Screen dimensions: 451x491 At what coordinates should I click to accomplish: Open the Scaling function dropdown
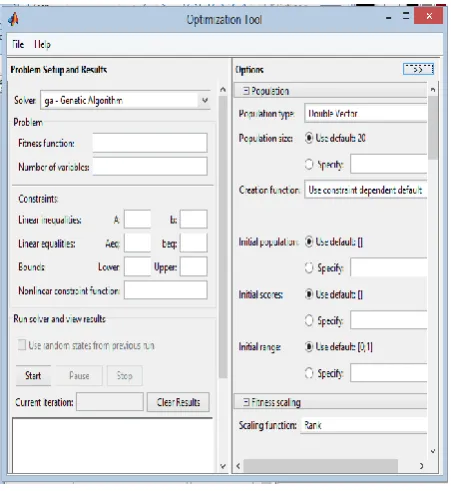pos(364,425)
